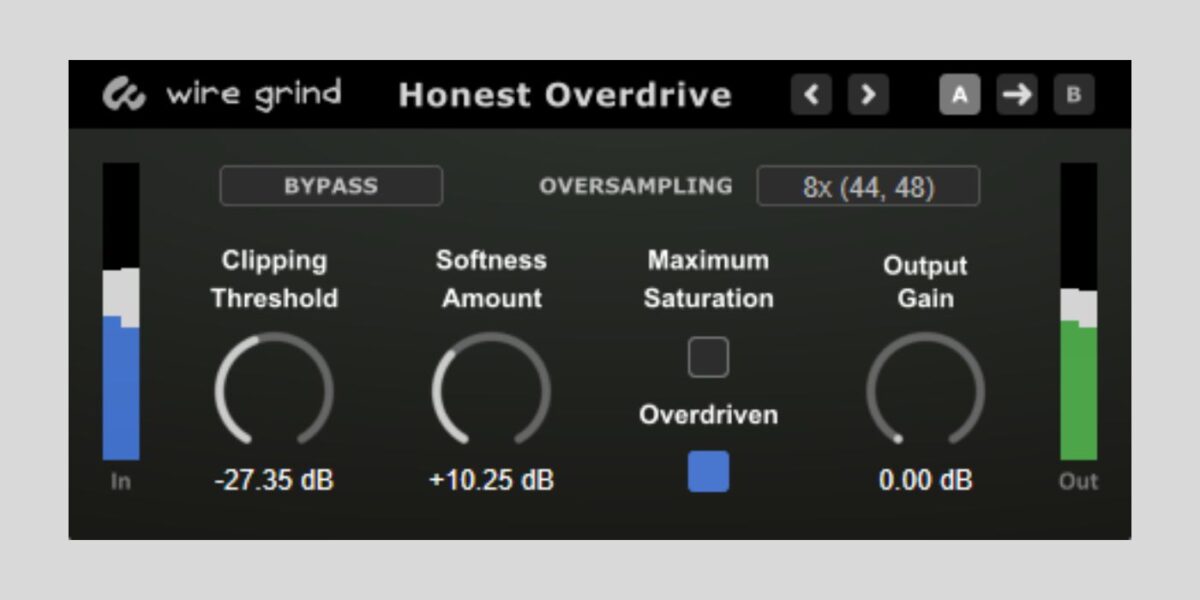Select preset slot B

(1074, 94)
